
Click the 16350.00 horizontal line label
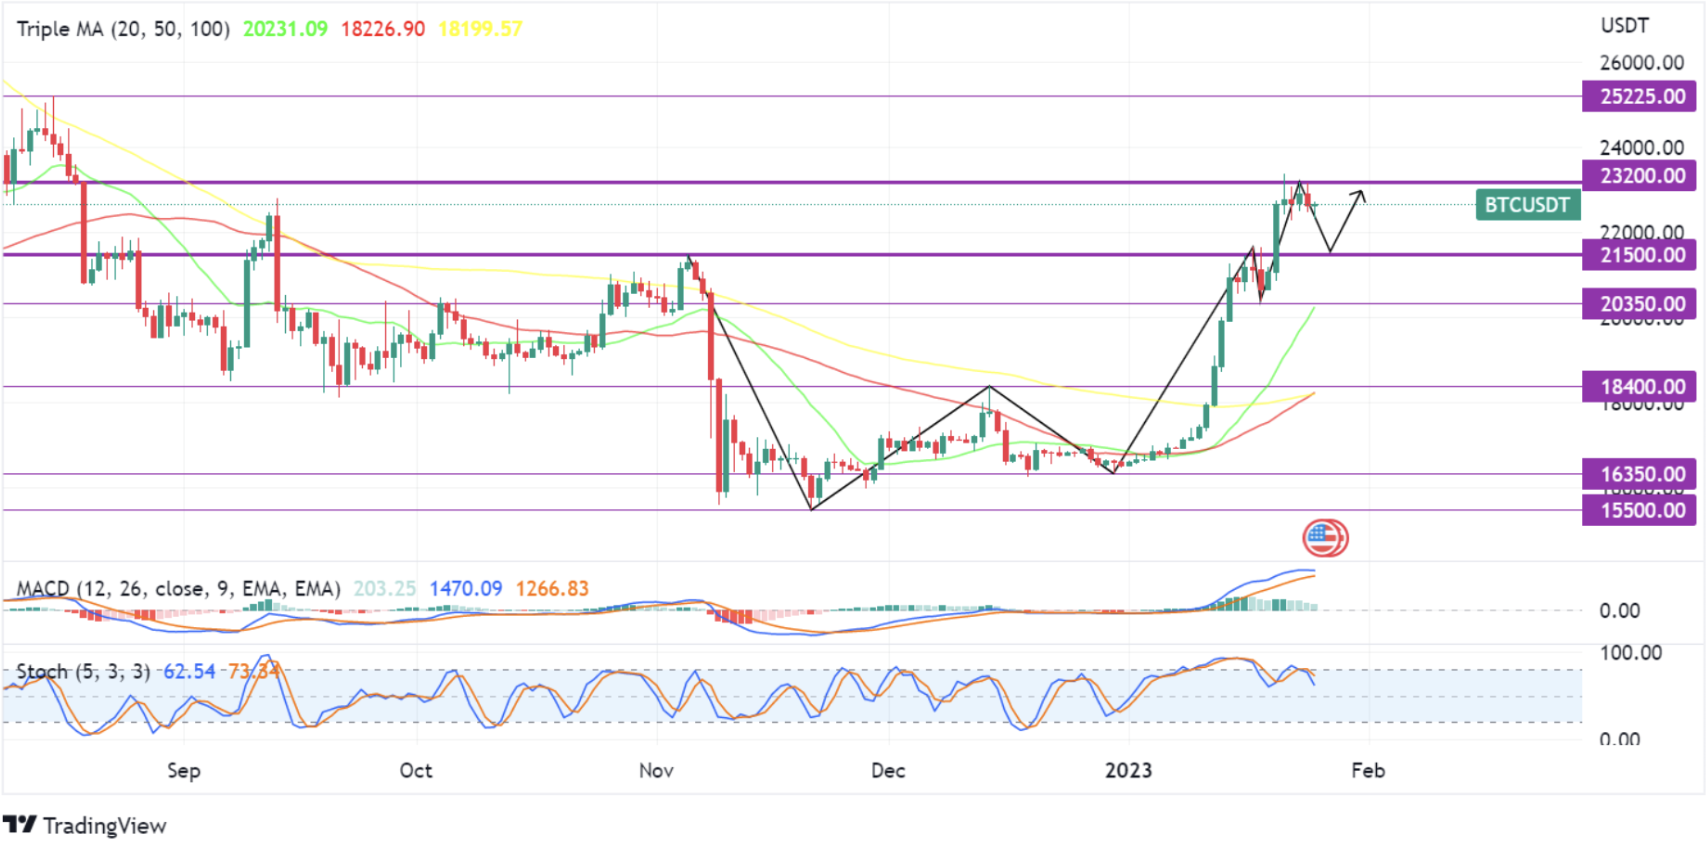[x=1639, y=474]
